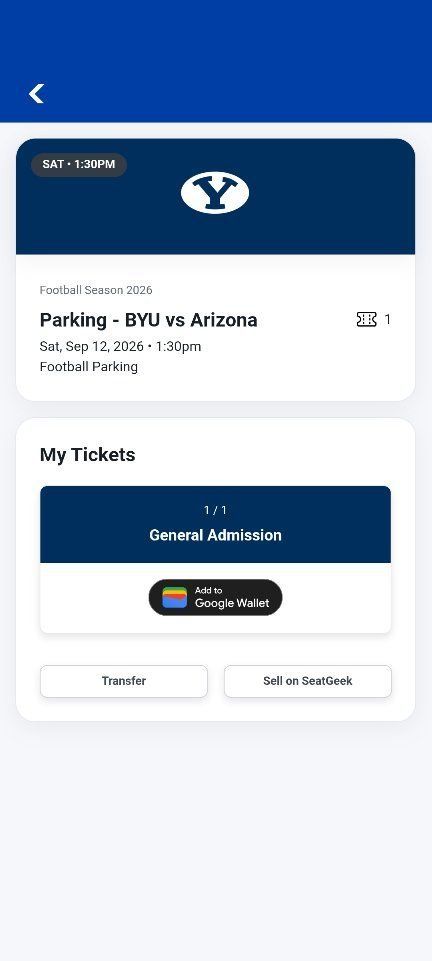Screen dimensions: 432x961
Task: Open Parking - BYU vs Arizona title
Action: (x=148, y=320)
